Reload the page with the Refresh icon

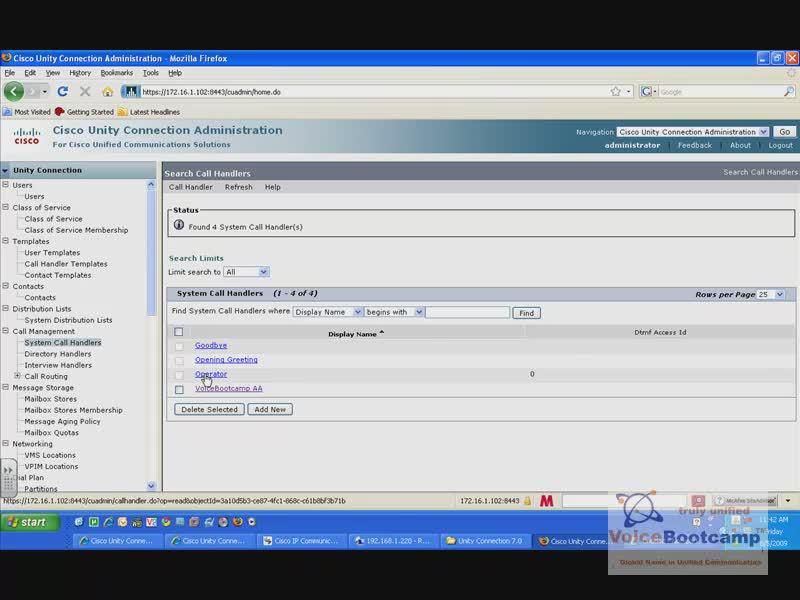(63, 92)
